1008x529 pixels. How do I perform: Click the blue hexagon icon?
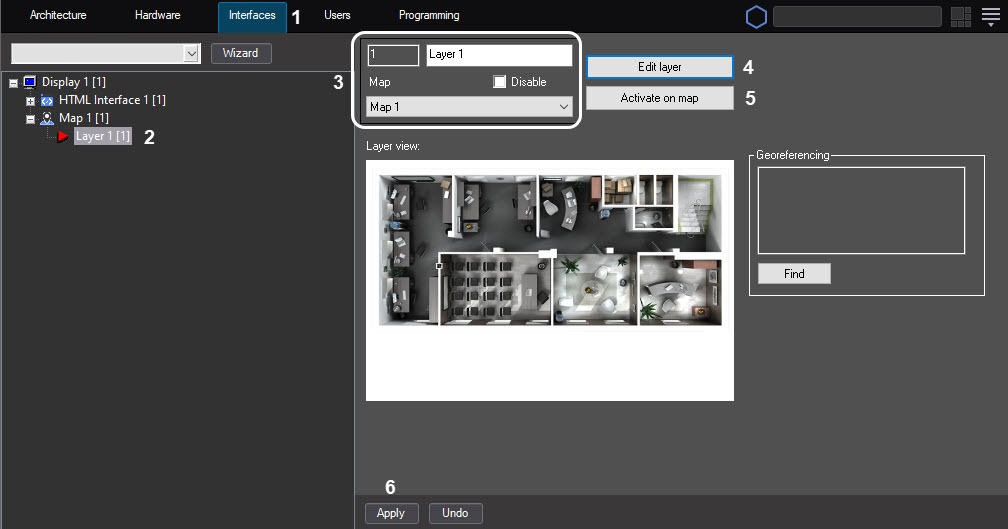pyautogui.click(x=756, y=17)
